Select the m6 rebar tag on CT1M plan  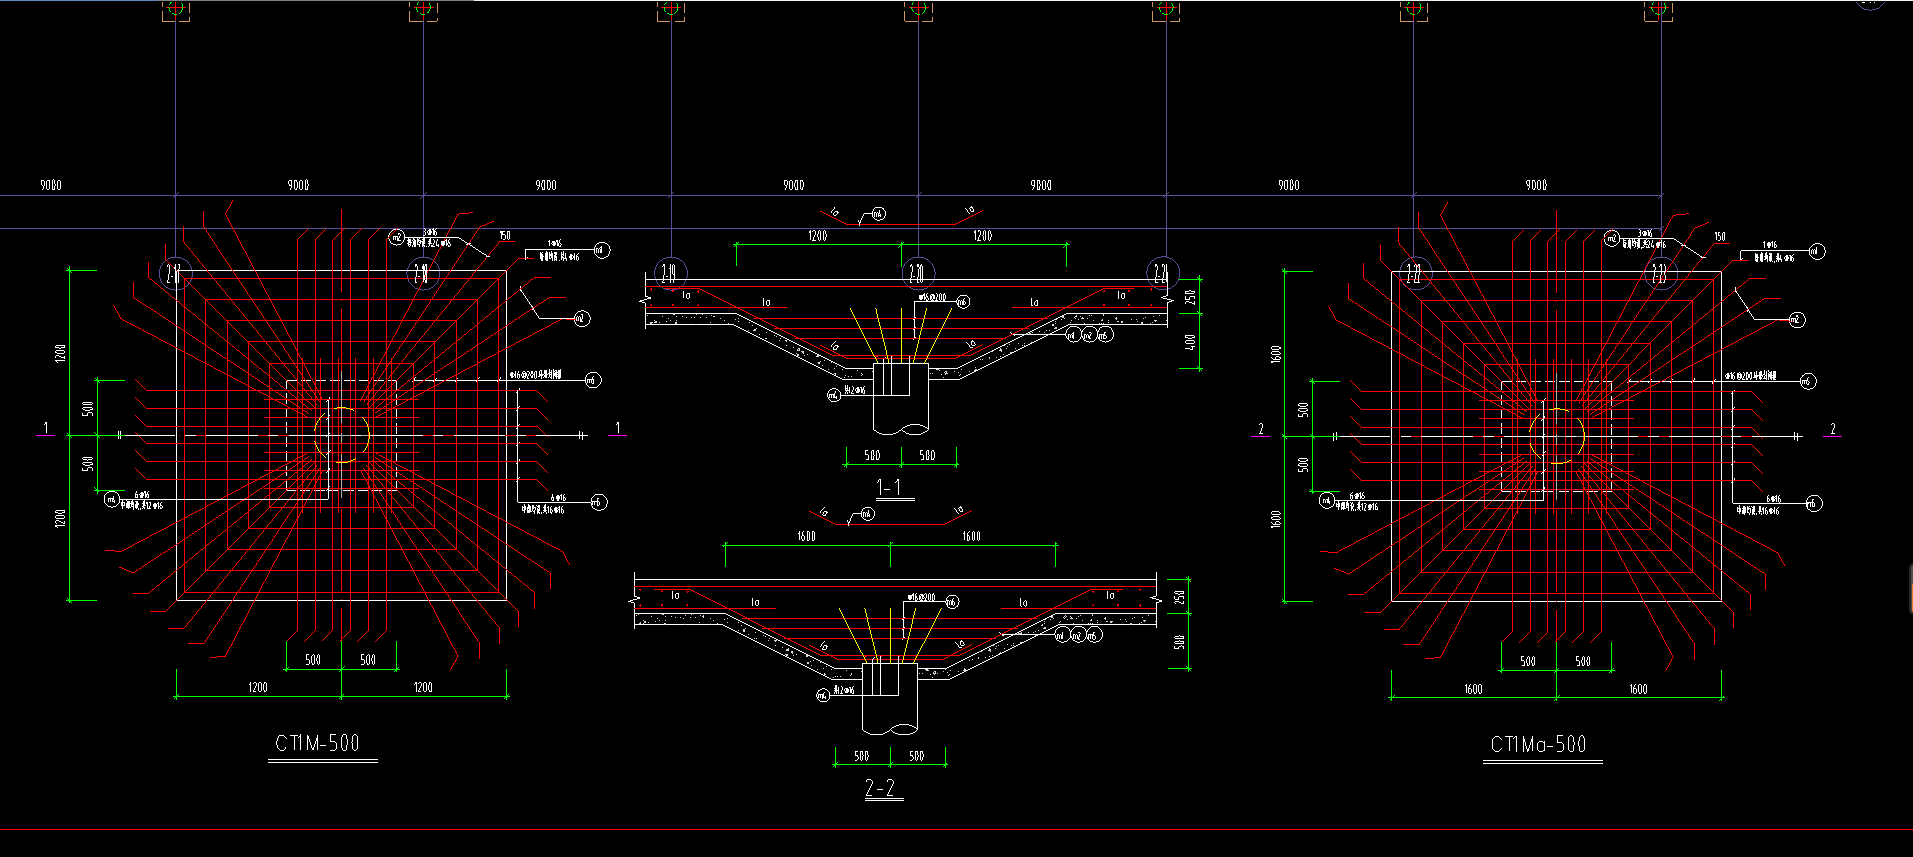[x=593, y=380]
